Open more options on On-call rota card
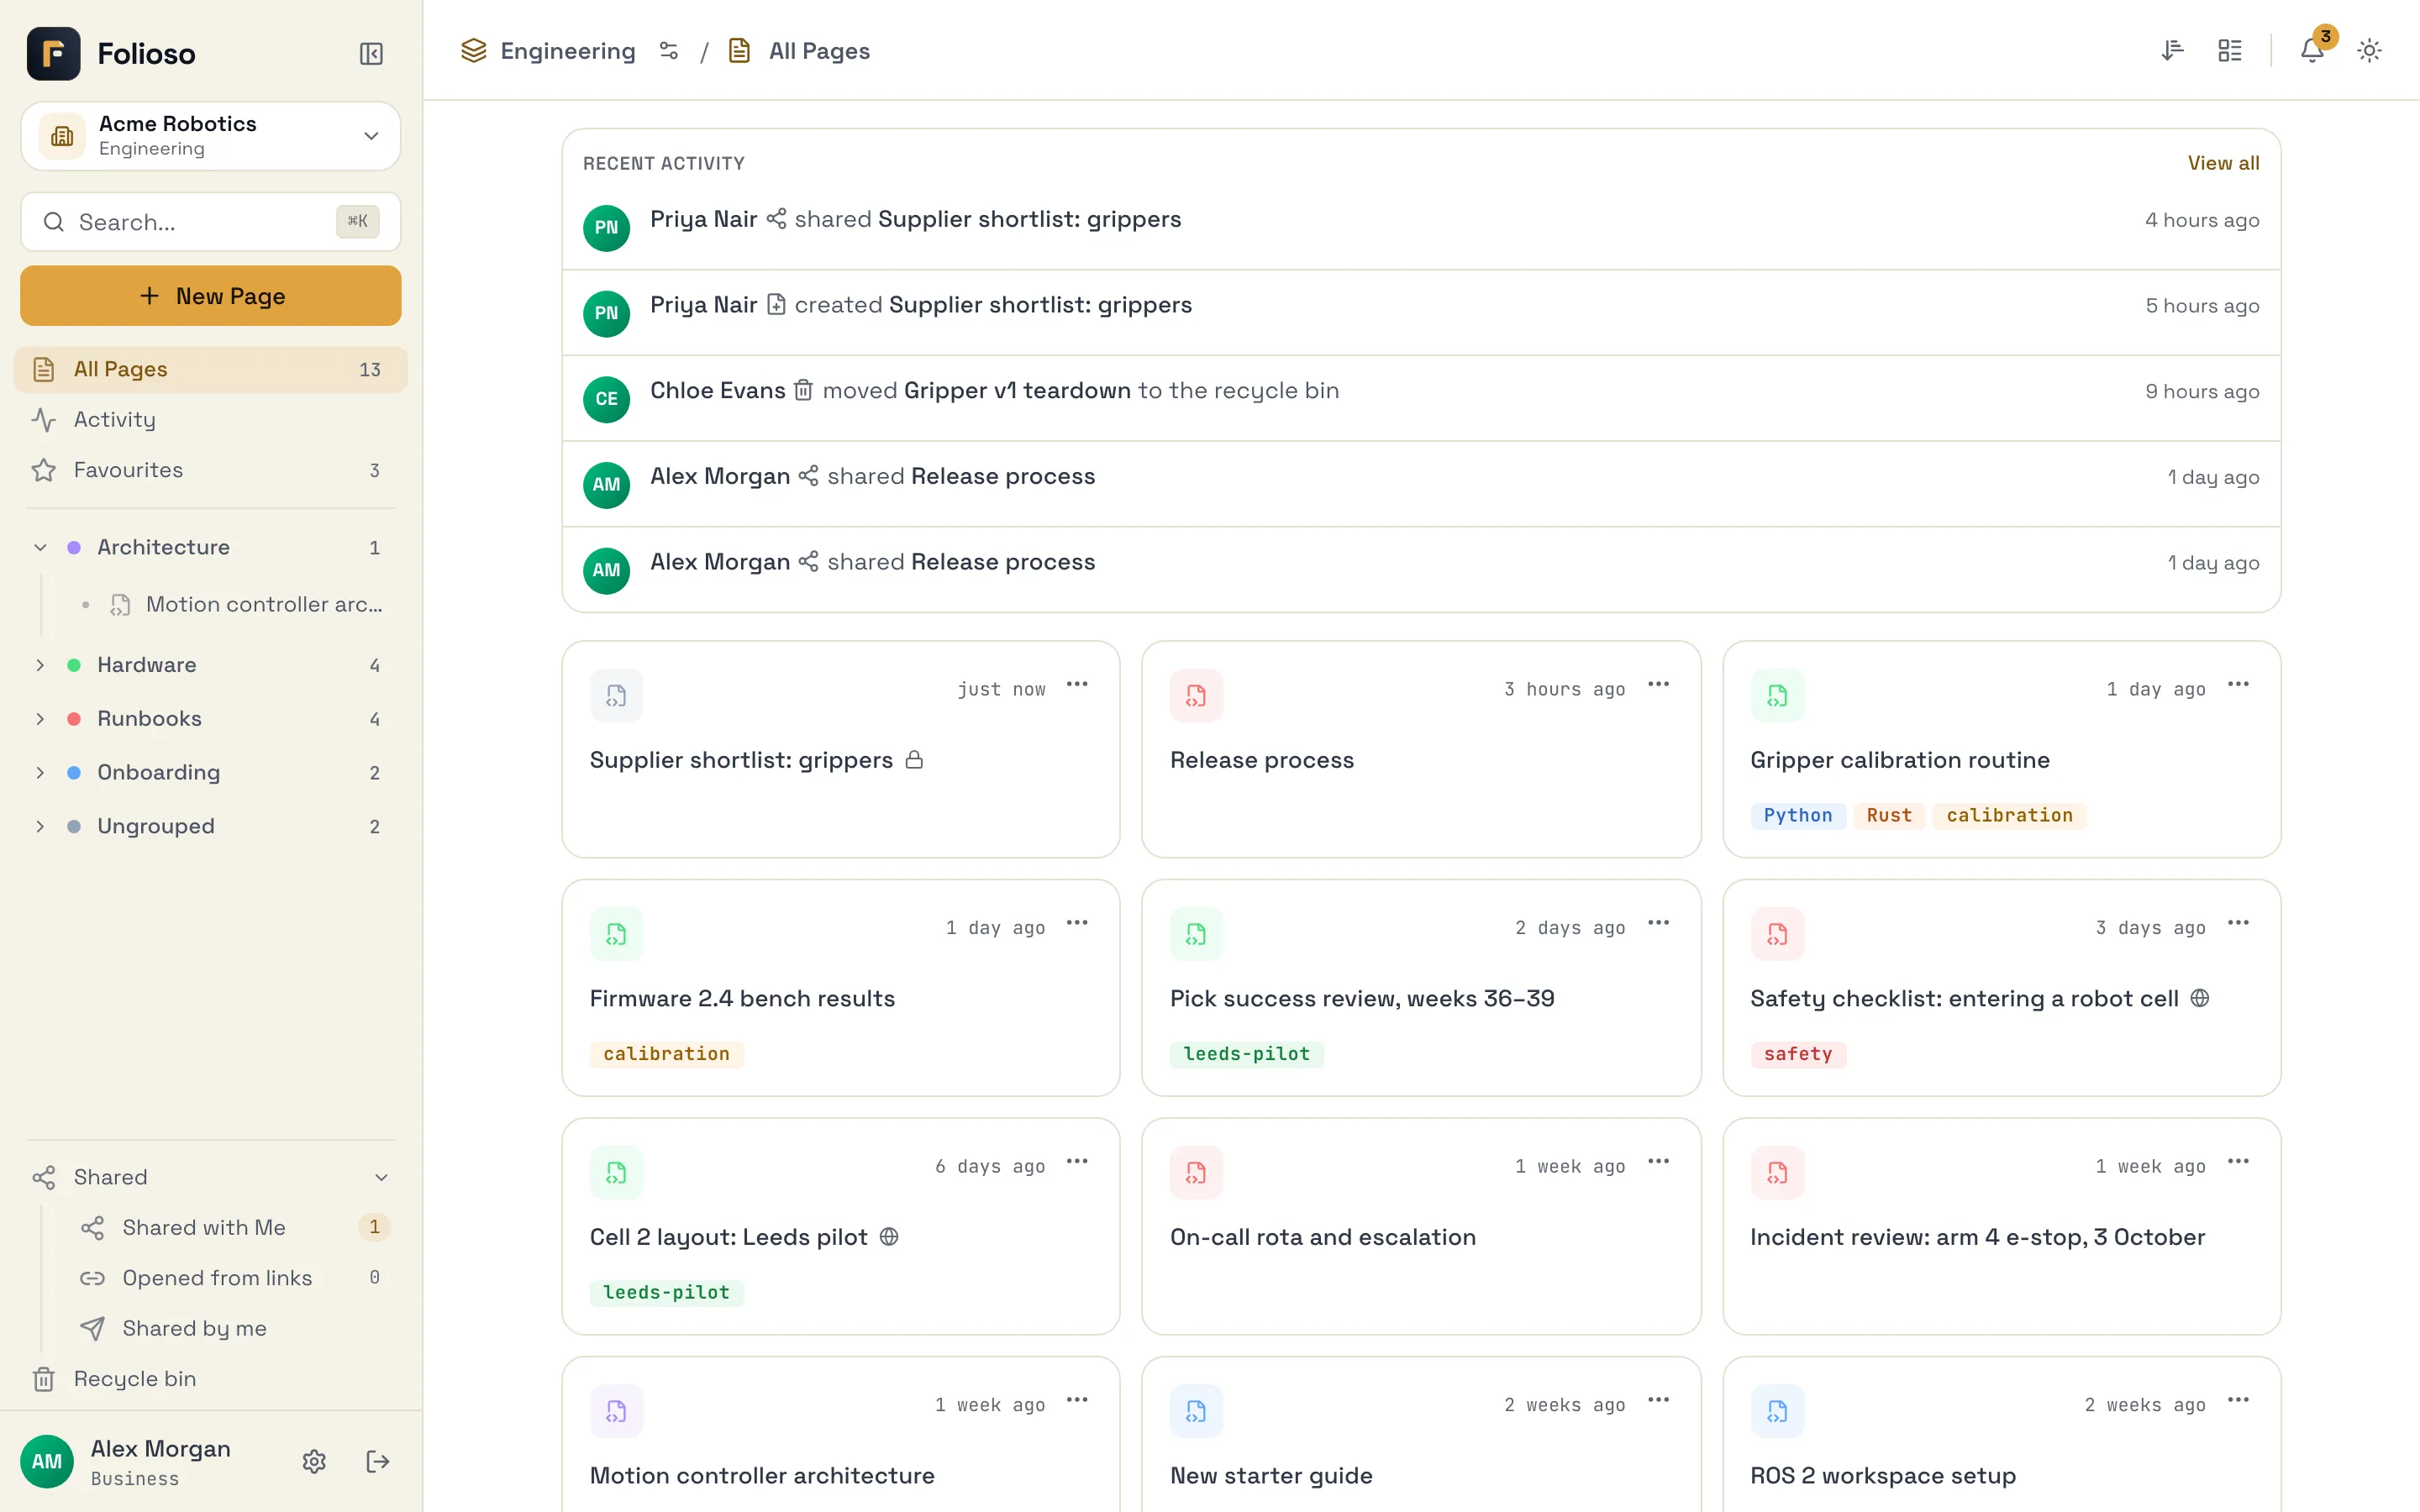 click(1658, 1162)
